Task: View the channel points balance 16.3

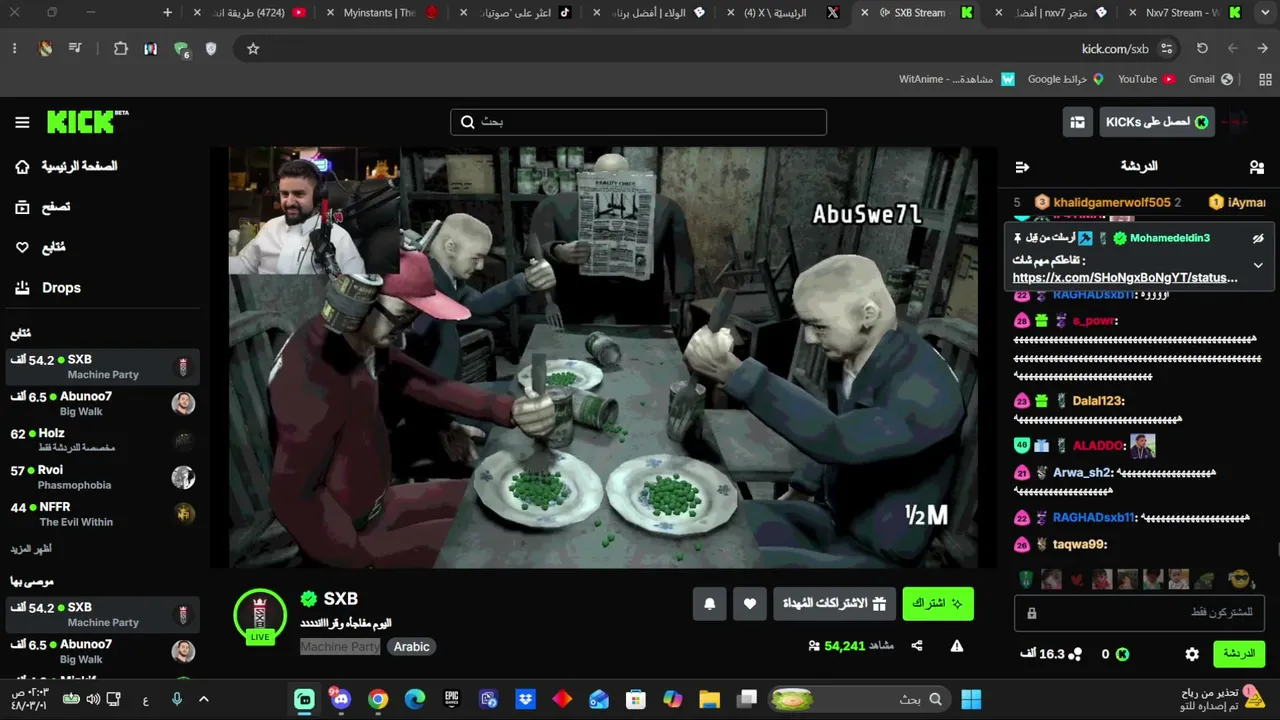Action: tap(1051, 654)
